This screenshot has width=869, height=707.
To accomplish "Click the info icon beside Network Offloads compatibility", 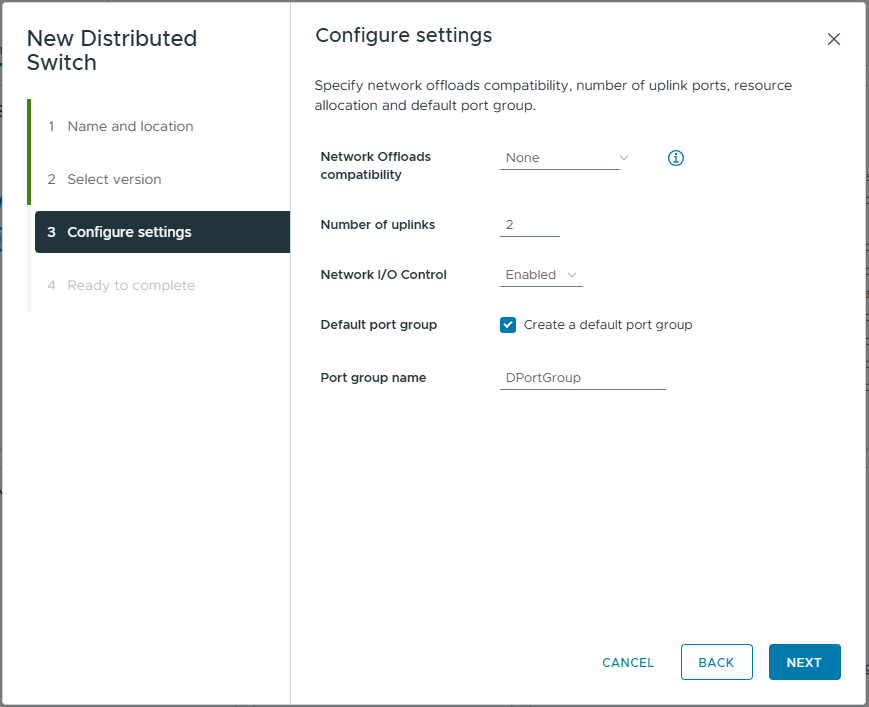I will point(676,158).
